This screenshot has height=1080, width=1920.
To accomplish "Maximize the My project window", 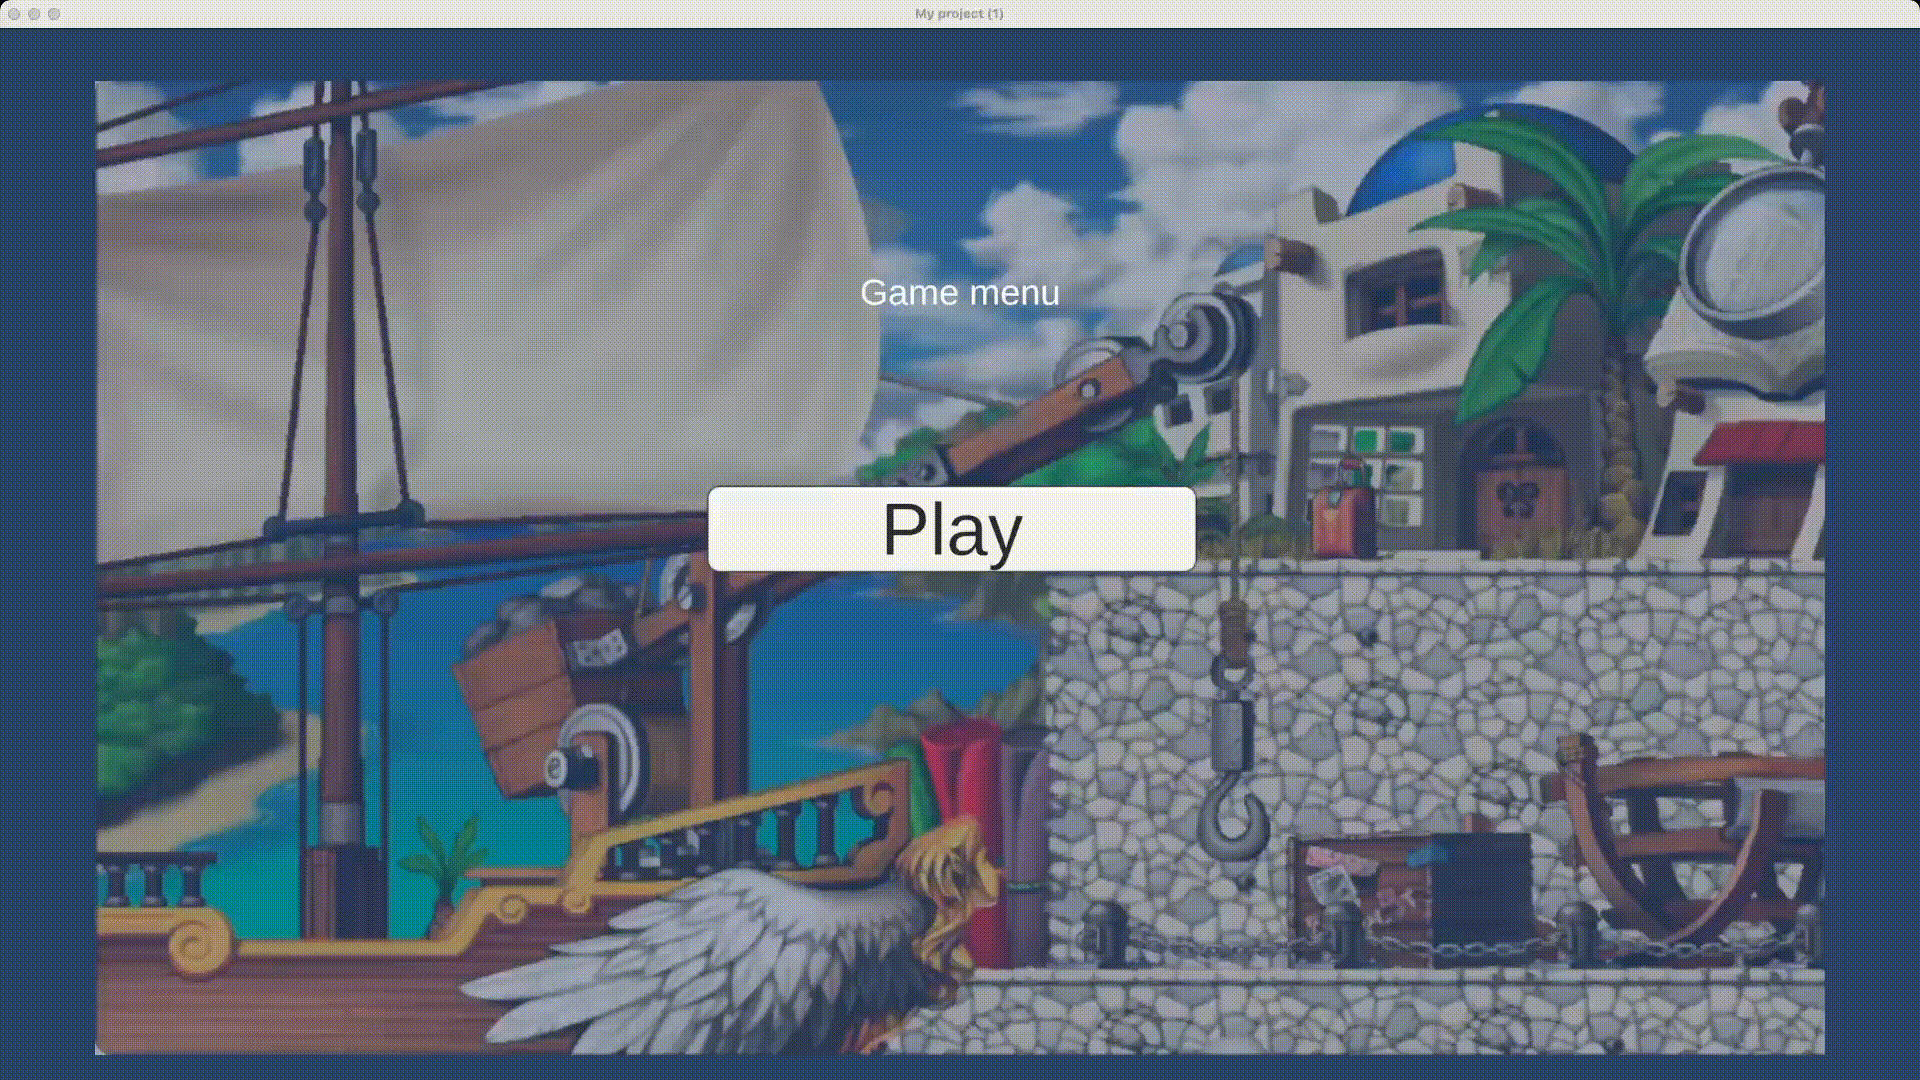I will point(54,14).
